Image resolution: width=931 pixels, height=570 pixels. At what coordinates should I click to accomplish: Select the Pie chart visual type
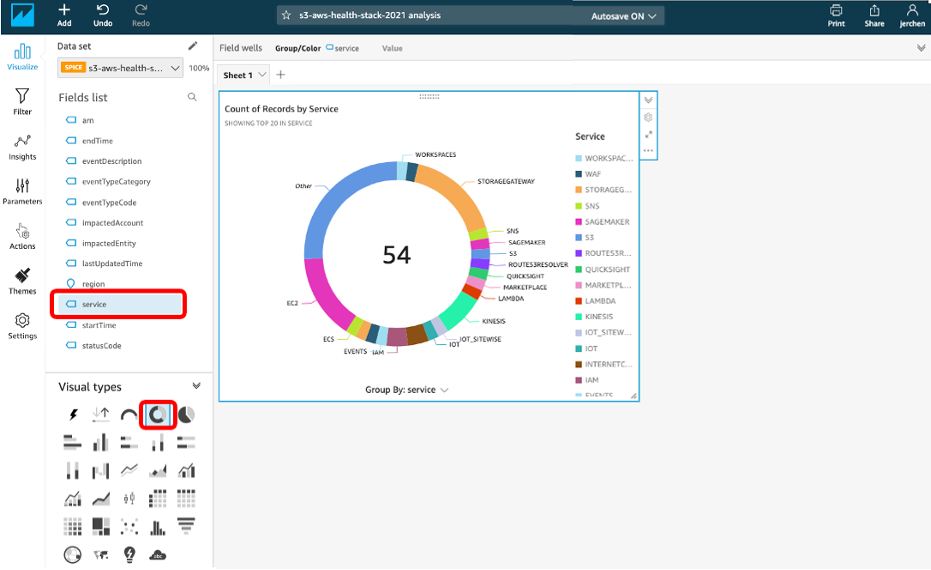[186, 414]
